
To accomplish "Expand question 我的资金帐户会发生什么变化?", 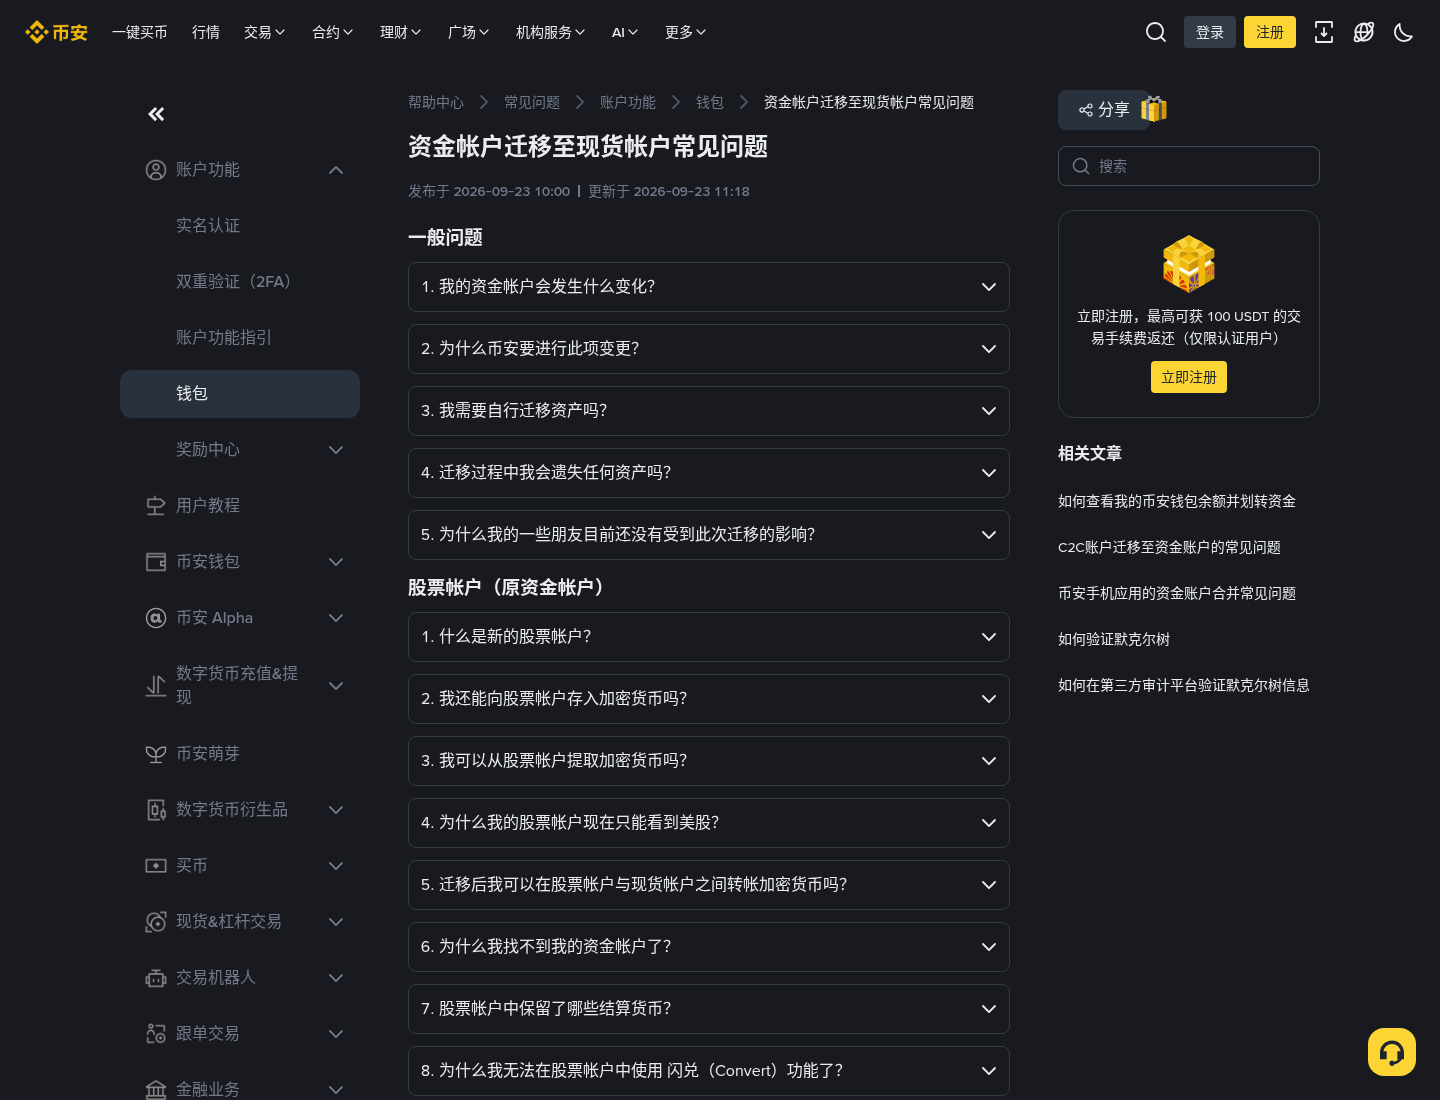I will coord(709,287).
